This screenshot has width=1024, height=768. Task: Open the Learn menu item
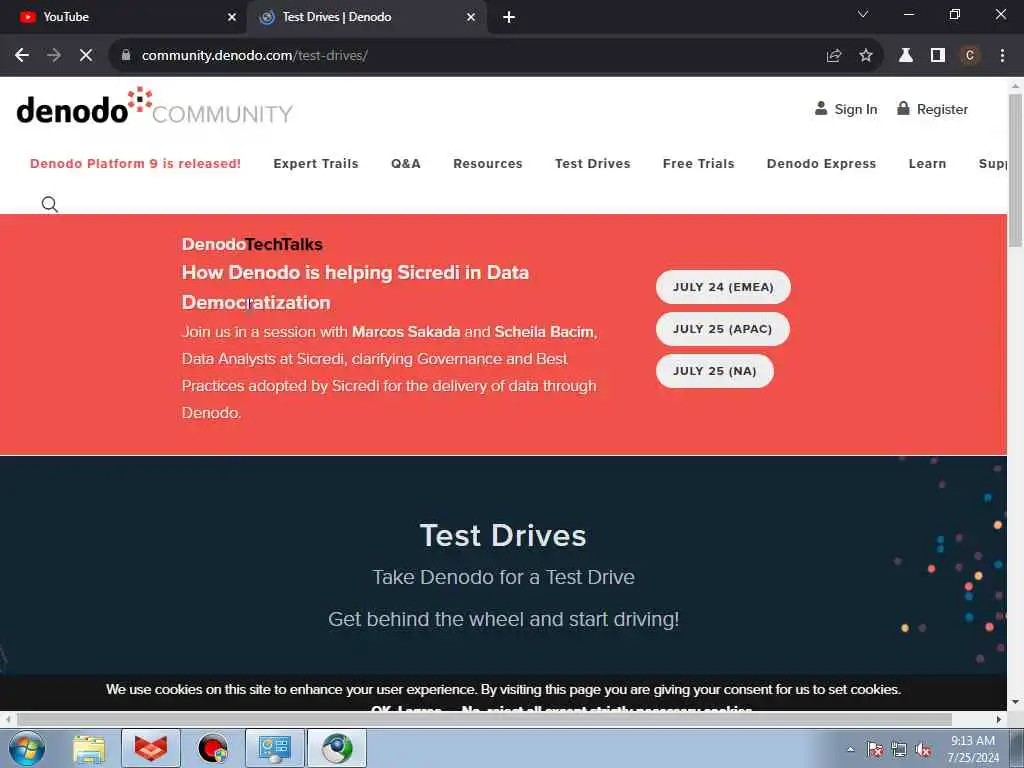pos(927,163)
